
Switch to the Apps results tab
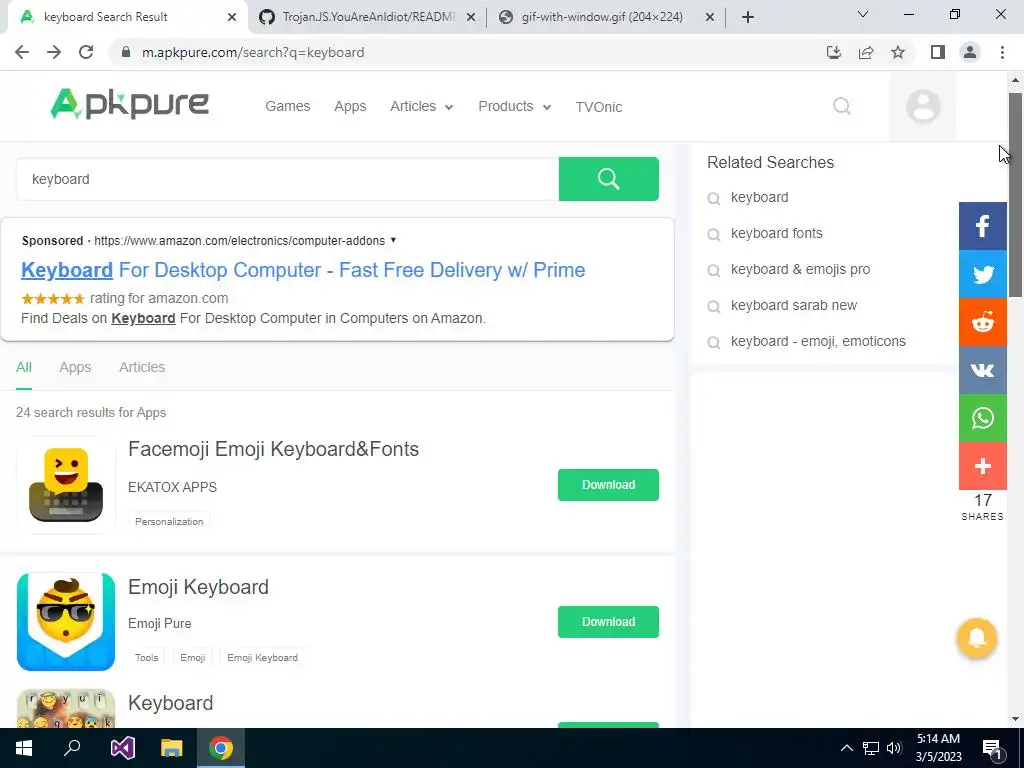point(75,367)
